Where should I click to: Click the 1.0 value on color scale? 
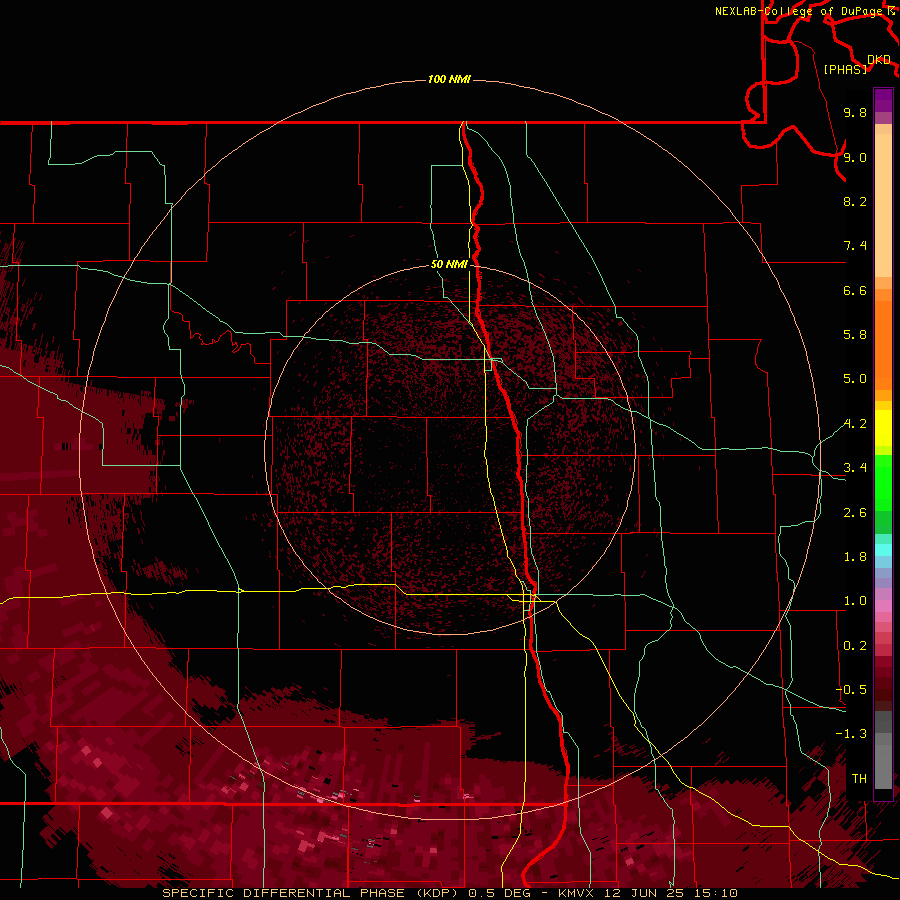pyautogui.click(x=855, y=601)
